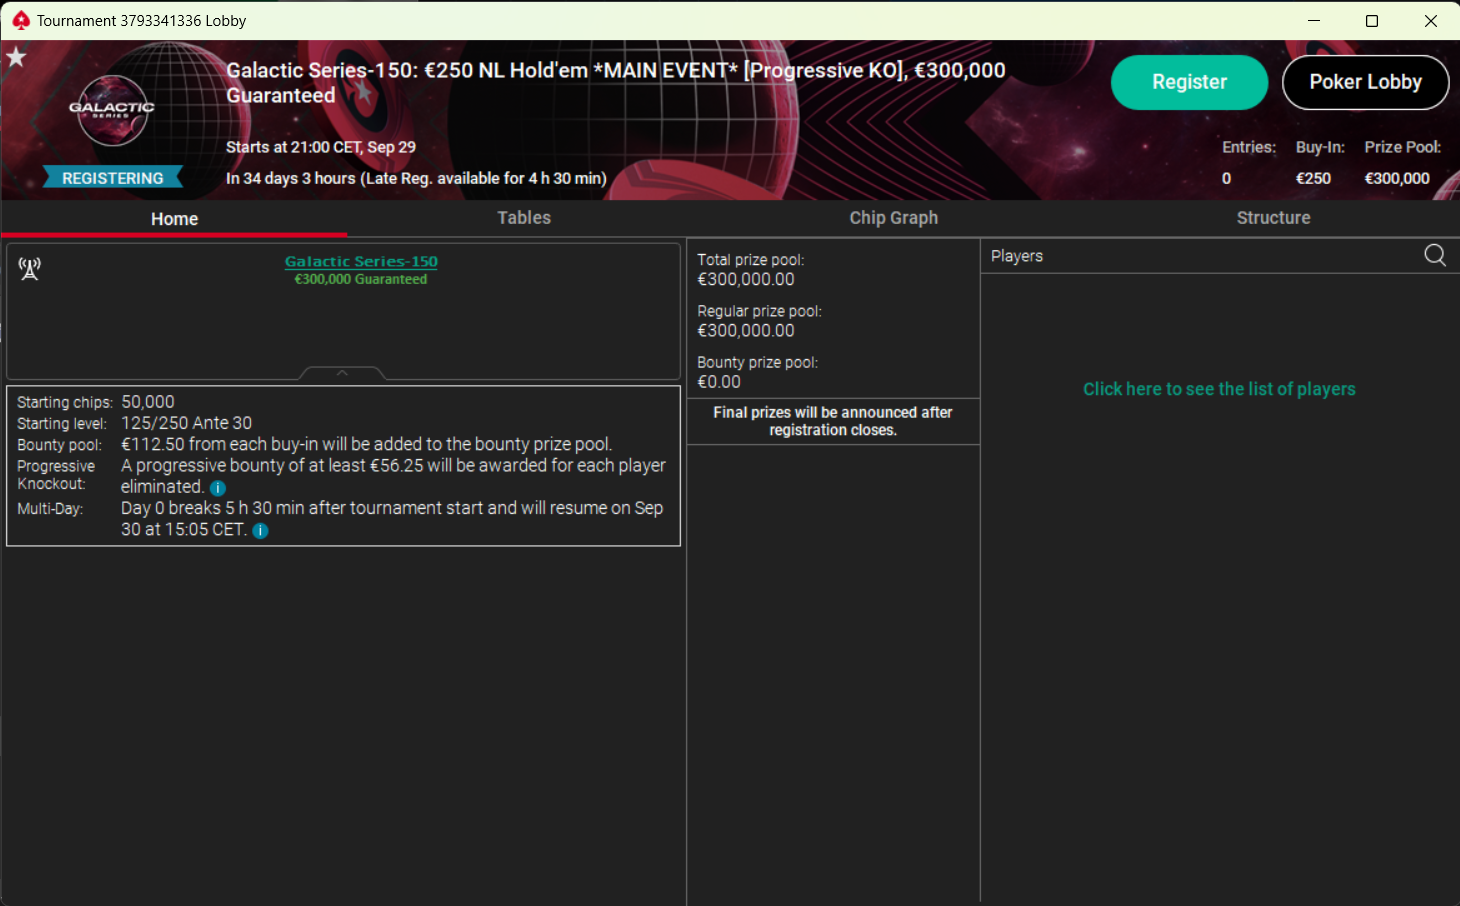The height and width of the screenshot is (906, 1460).
Task: Go to Poker Lobby
Action: [1365, 82]
